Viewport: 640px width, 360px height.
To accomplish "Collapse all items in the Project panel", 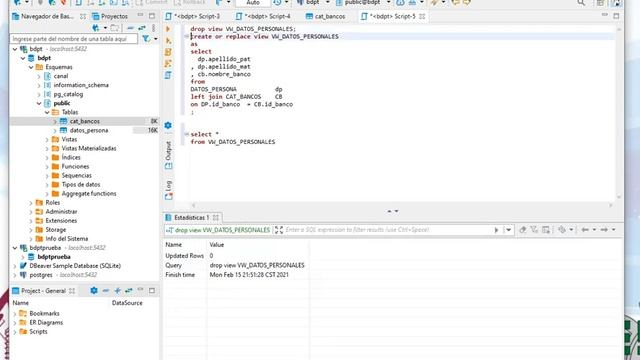I will coord(106,290).
